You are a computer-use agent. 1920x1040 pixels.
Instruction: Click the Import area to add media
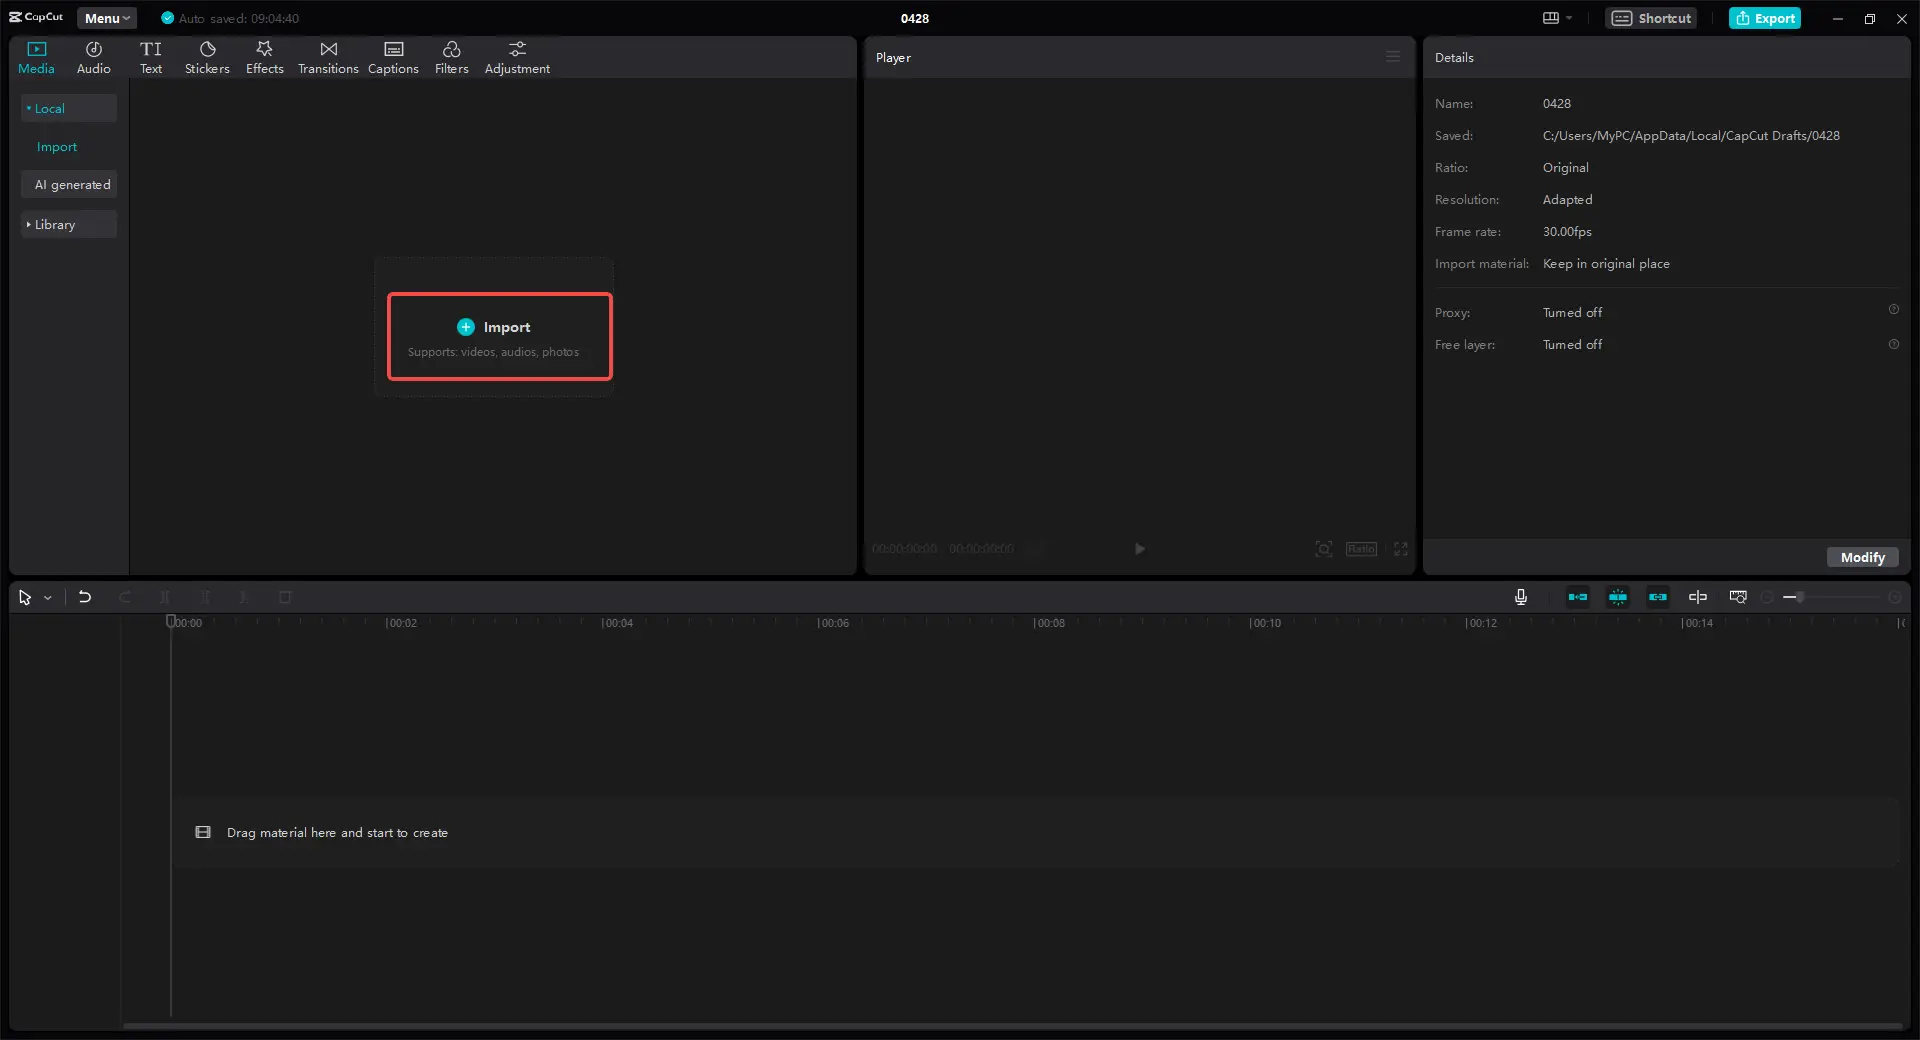click(x=499, y=337)
